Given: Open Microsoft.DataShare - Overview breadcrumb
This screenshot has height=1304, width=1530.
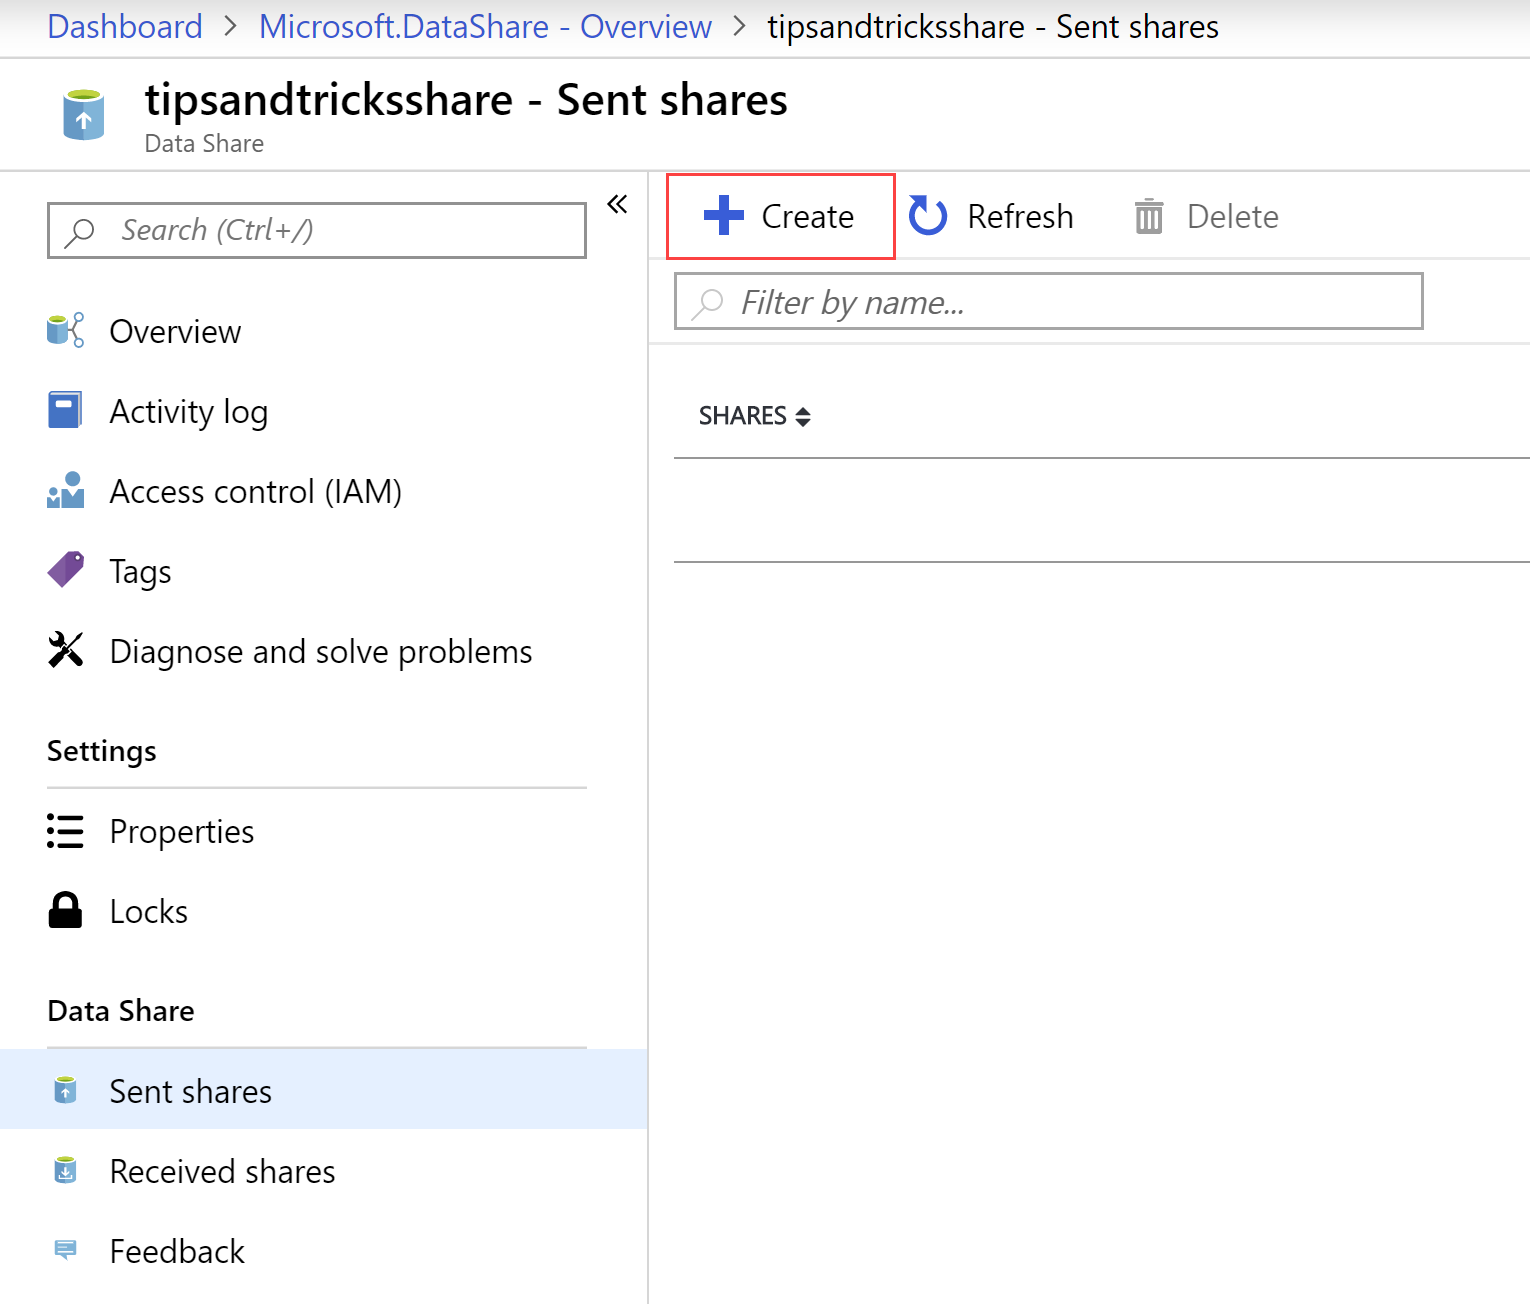Looking at the screenshot, I should pos(485,26).
